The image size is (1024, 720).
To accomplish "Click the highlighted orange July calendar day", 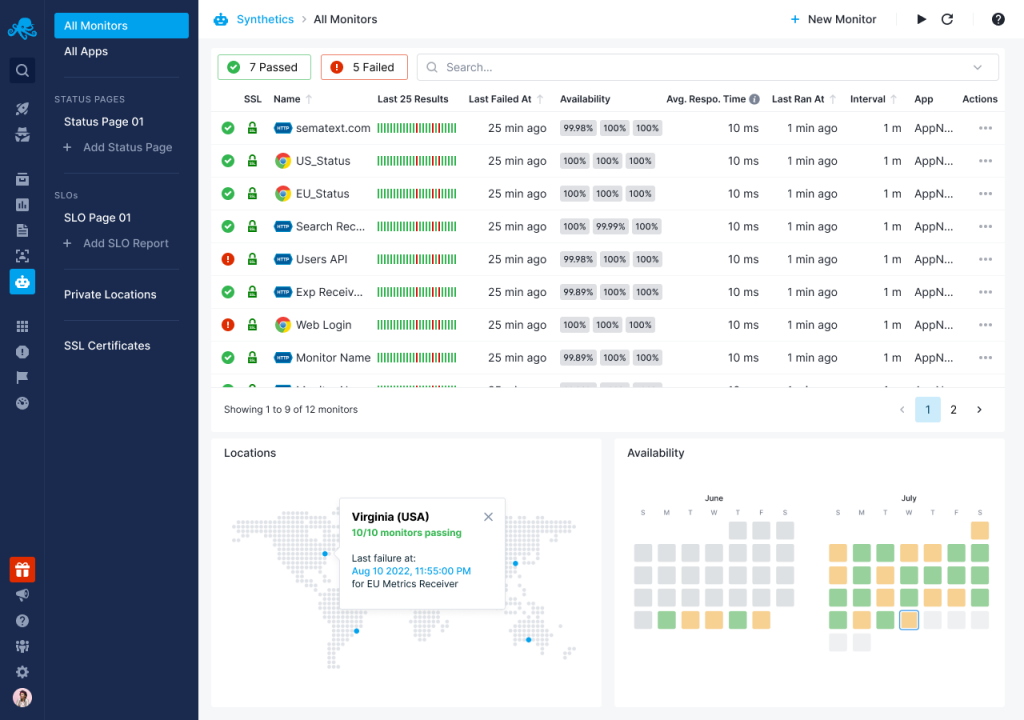I will point(909,619).
